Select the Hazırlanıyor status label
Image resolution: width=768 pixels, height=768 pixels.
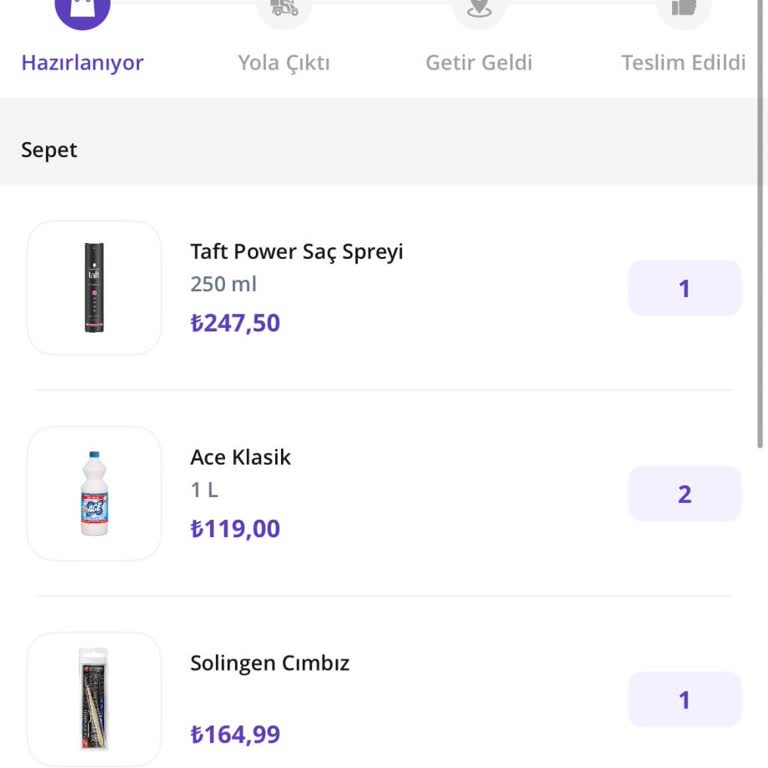coord(82,63)
